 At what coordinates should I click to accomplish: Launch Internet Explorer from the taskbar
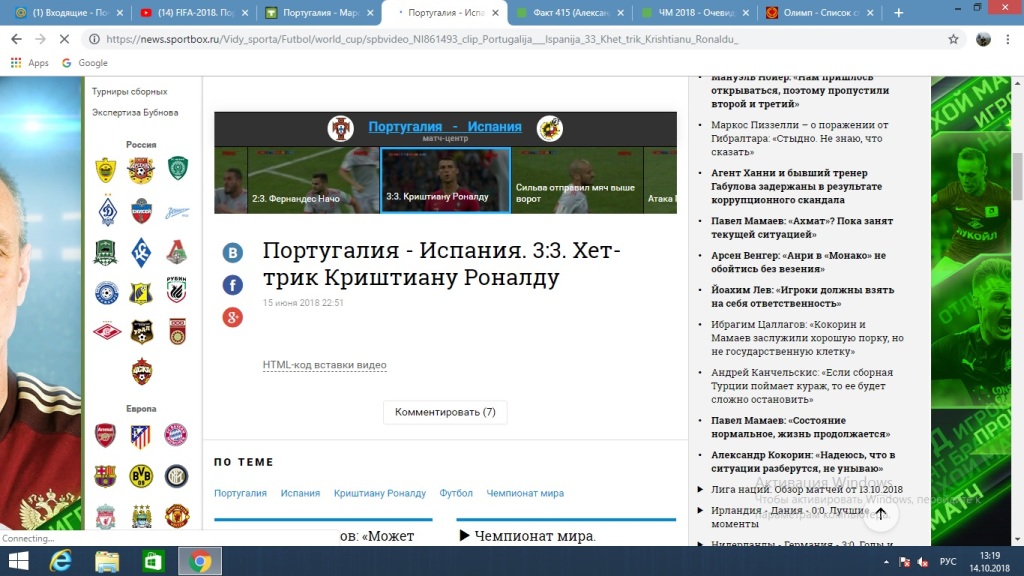tap(61, 561)
